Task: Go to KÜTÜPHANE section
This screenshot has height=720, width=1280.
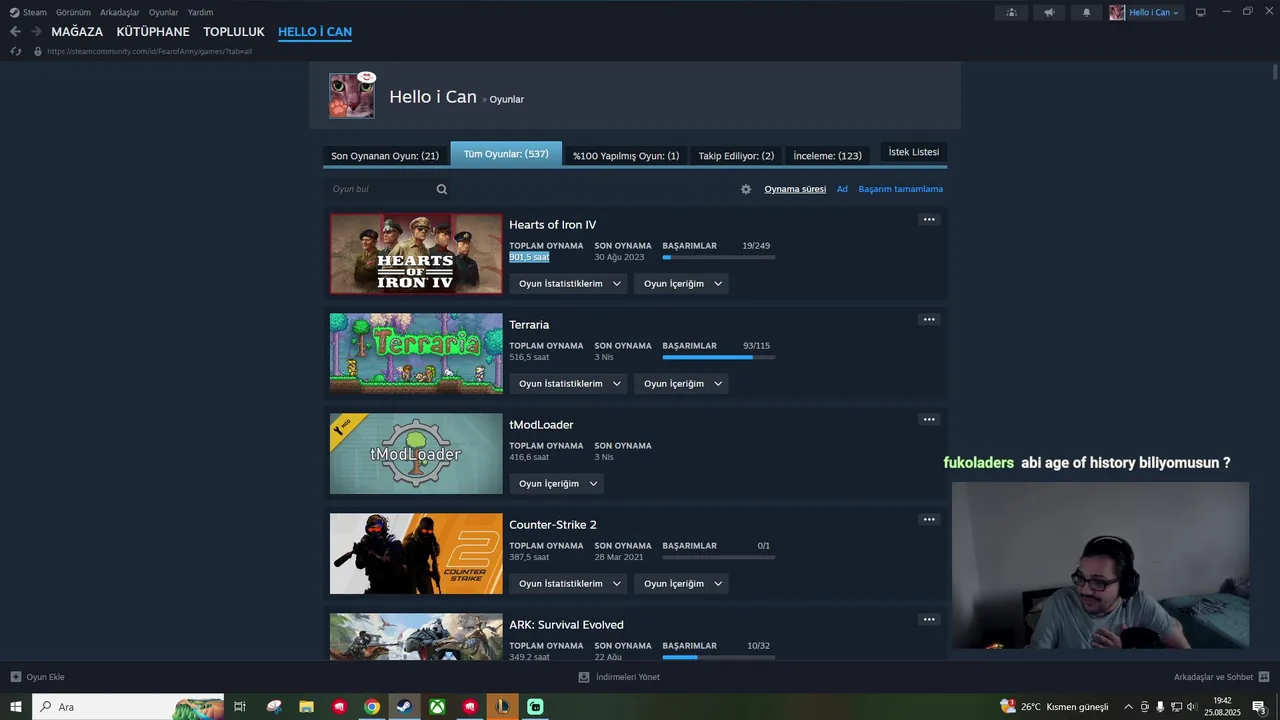Action: tap(153, 32)
